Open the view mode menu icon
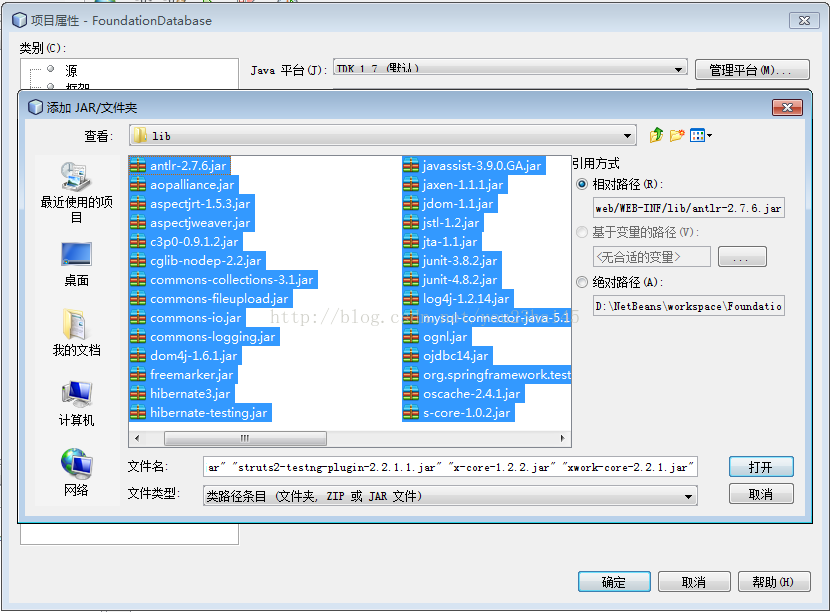This screenshot has width=830, height=612. pyautogui.click(x=701, y=136)
